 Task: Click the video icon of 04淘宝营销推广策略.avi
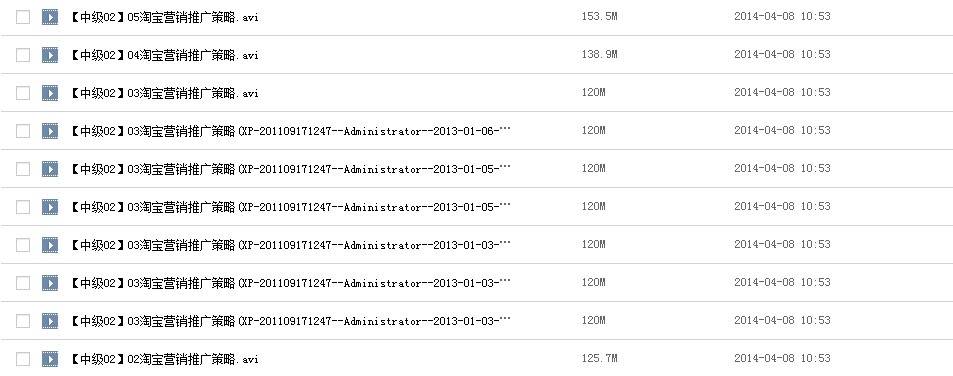pos(50,55)
